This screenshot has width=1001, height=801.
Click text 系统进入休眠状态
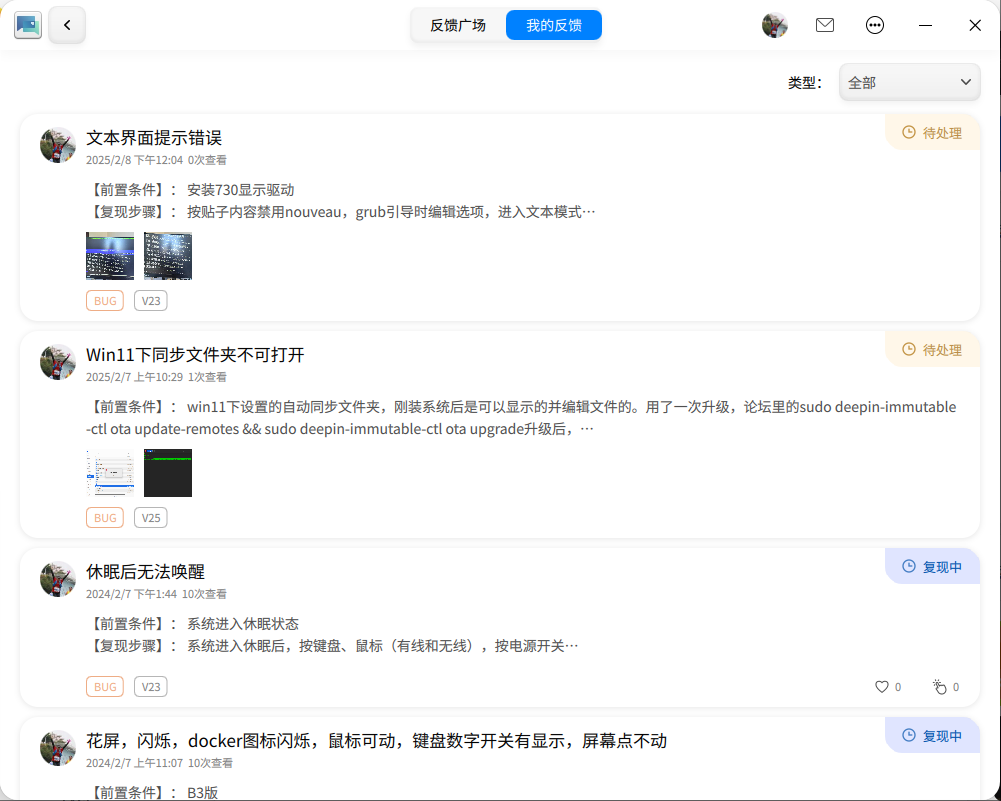point(243,624)
